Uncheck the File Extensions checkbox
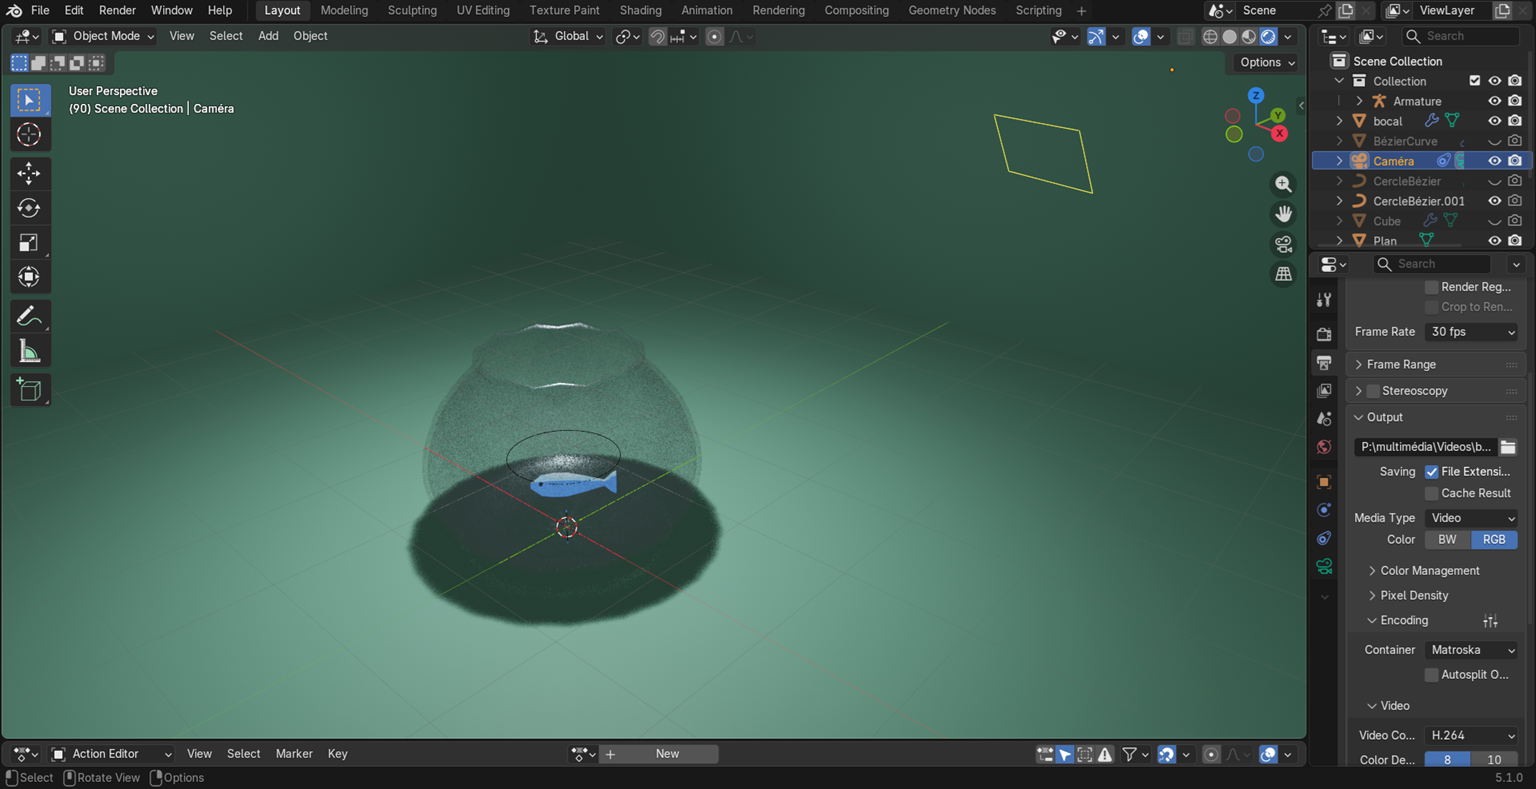This screenshot has width=1536, height=789. (1431, 471)
